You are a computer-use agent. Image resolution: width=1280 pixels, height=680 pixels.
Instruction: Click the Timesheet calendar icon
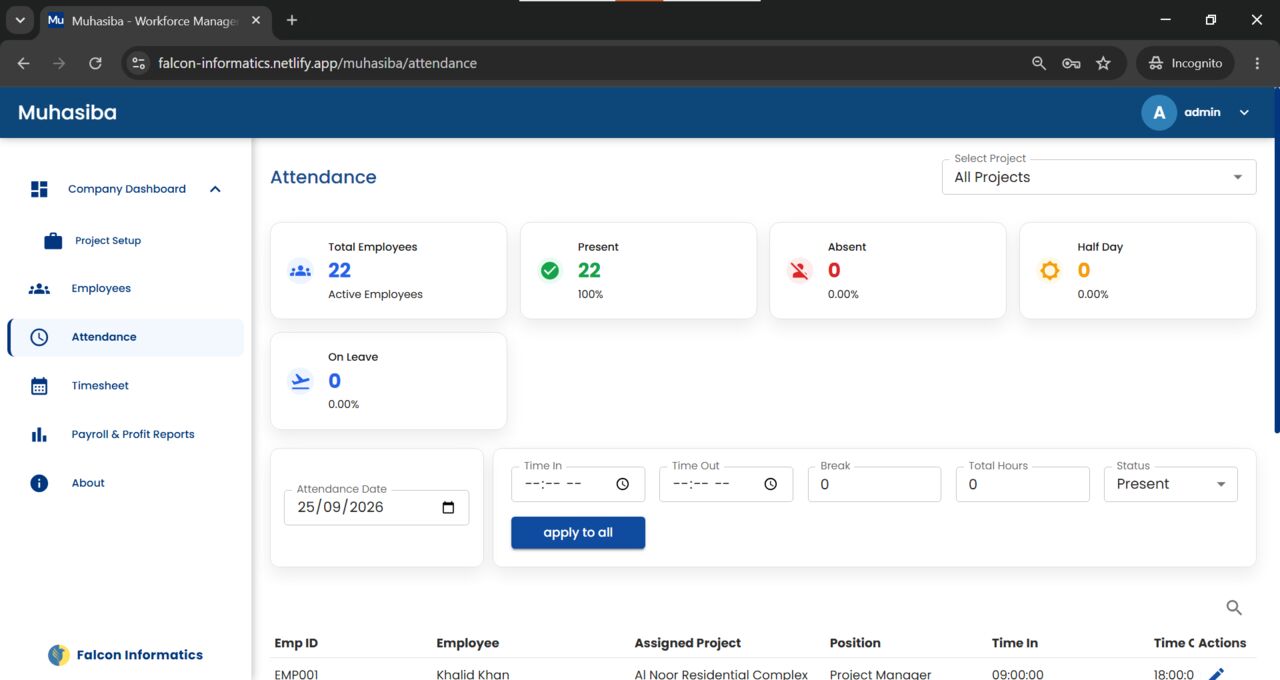click(39, 386)
